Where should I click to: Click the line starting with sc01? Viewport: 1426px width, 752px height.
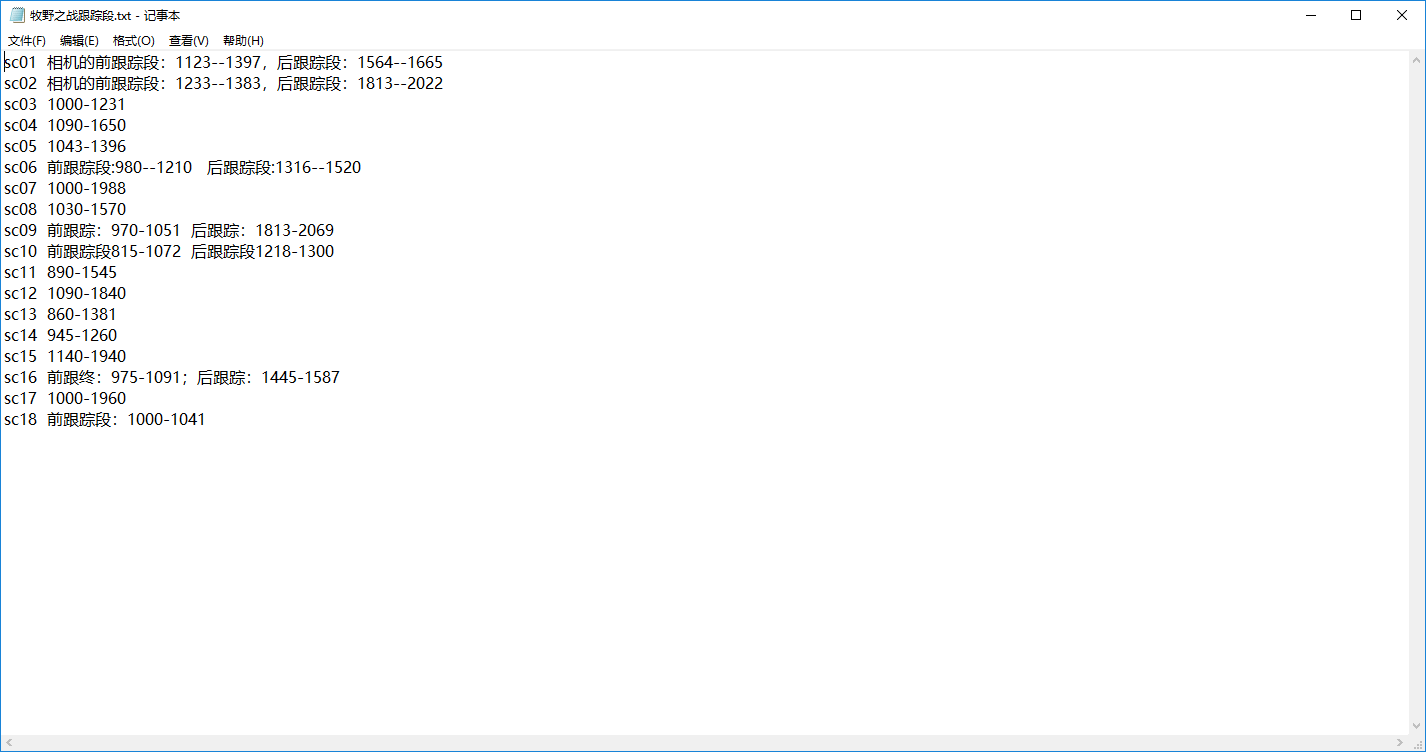point(223,62)
